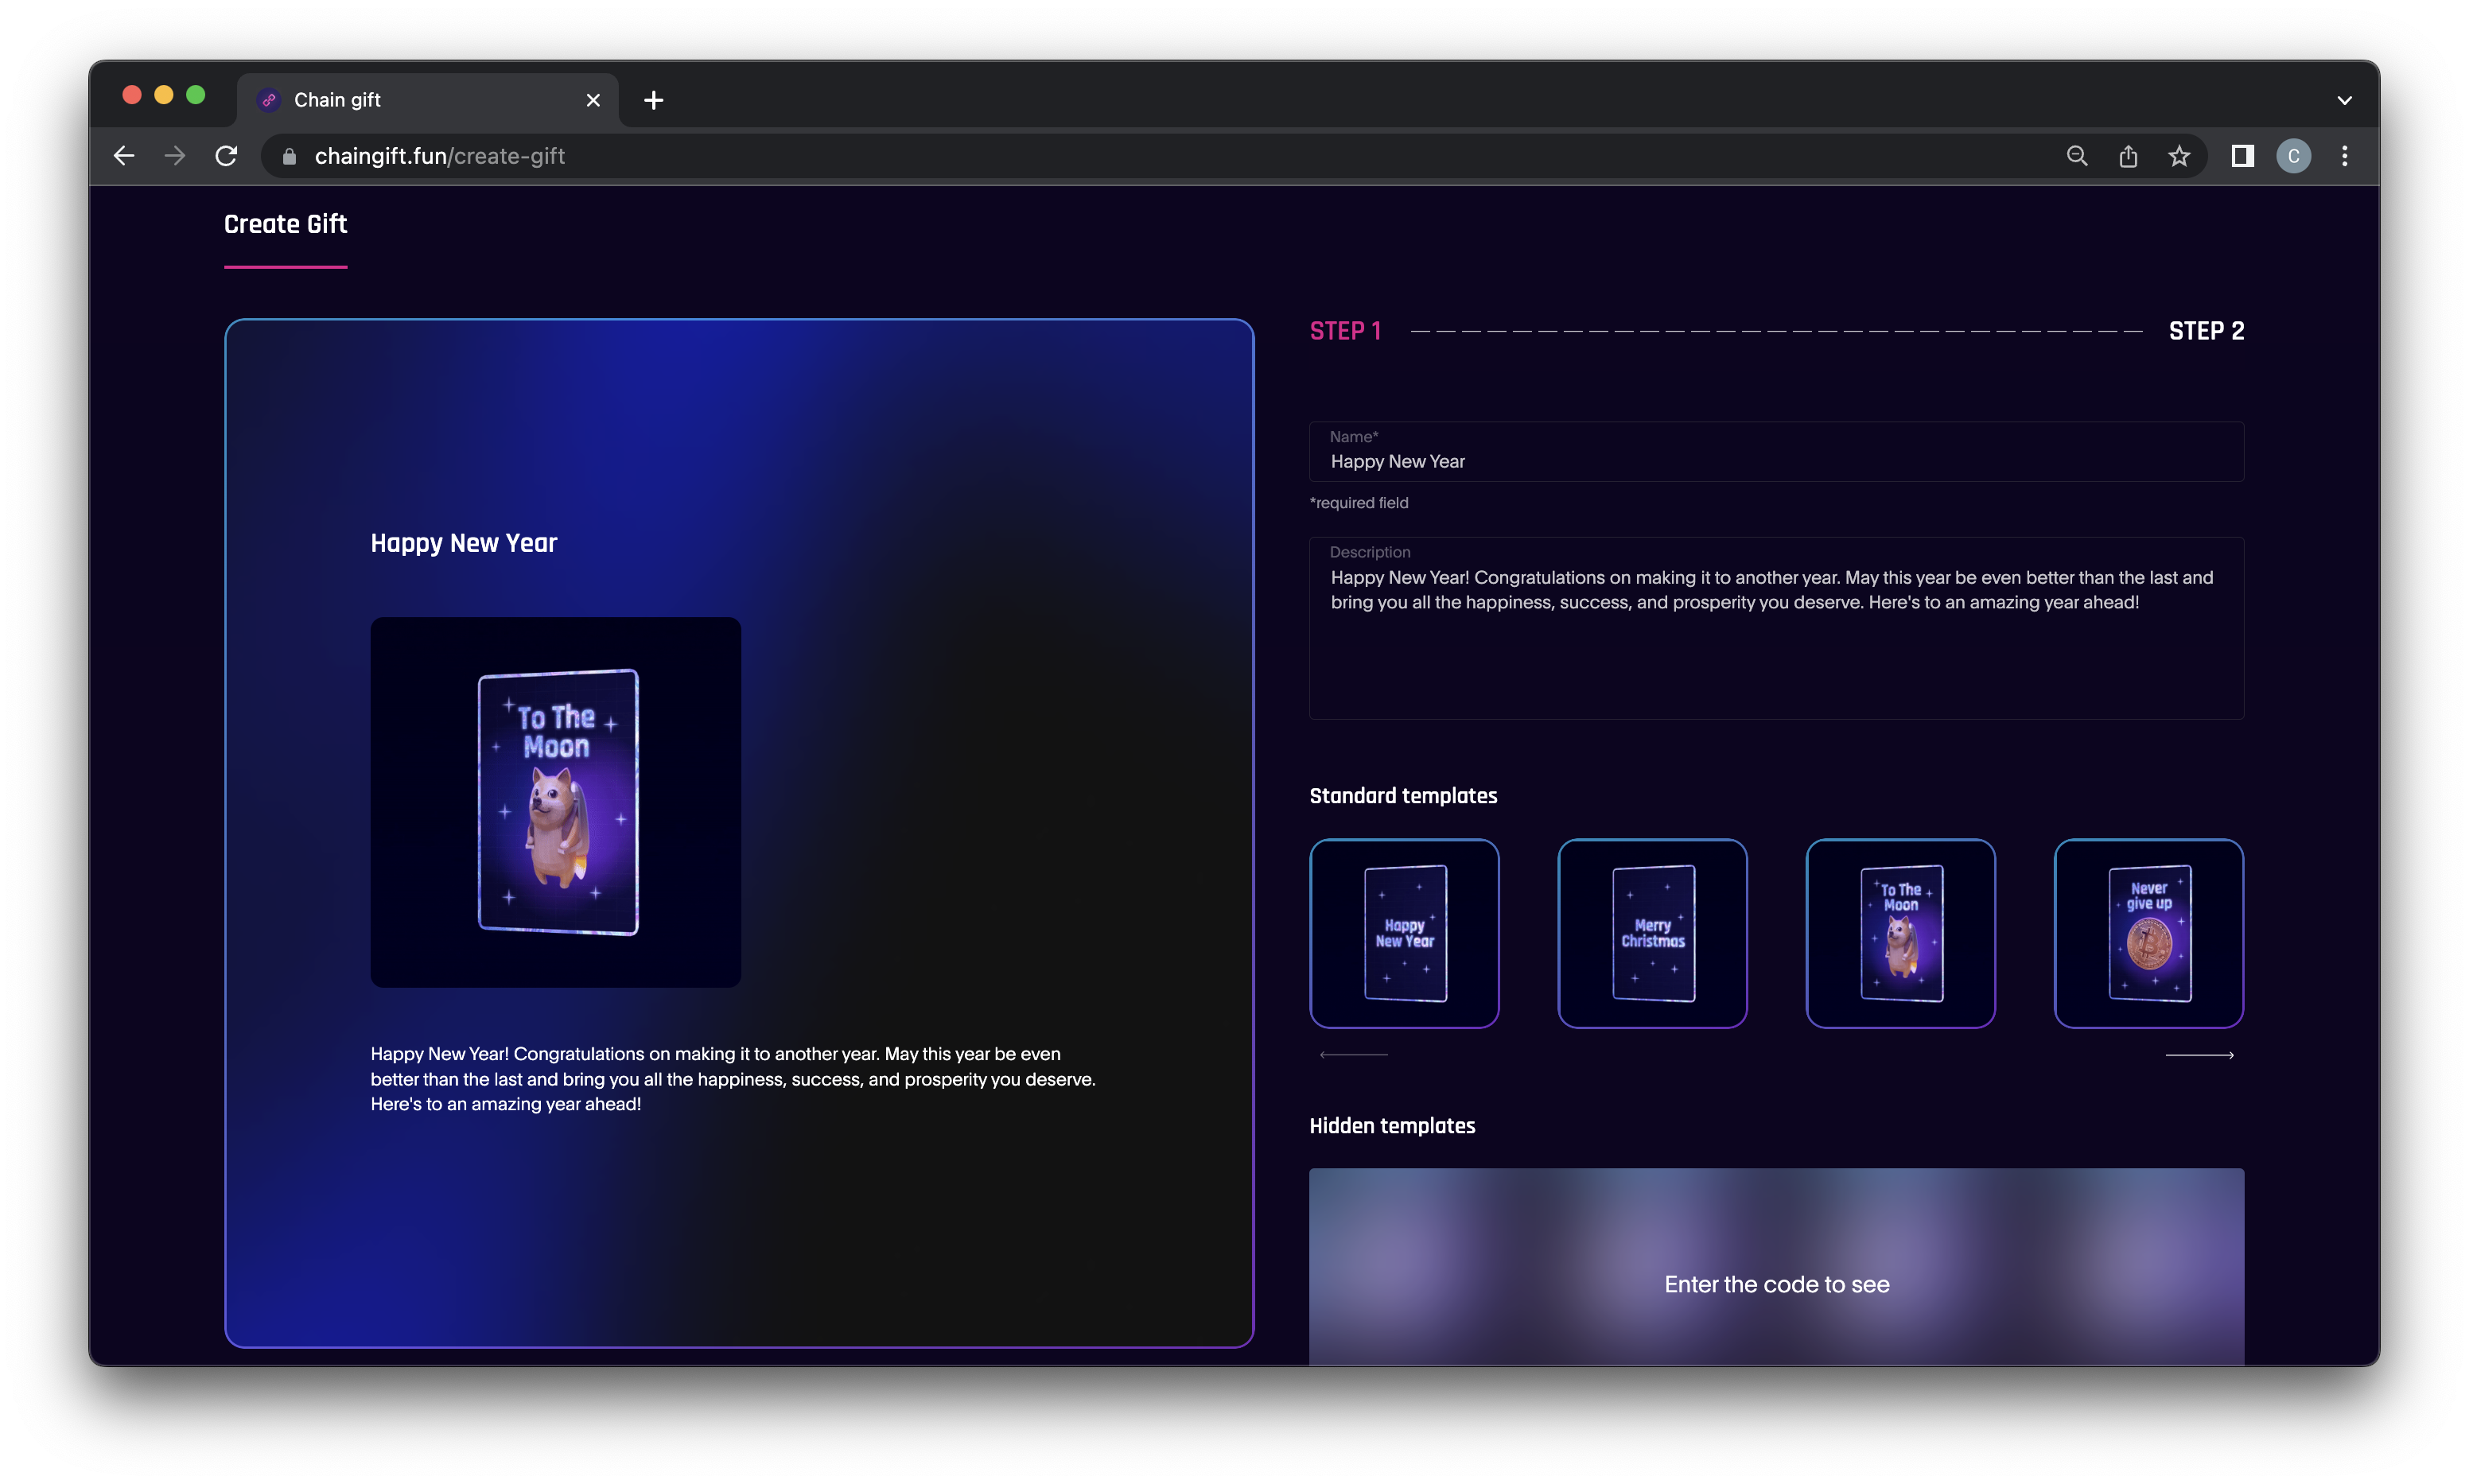Viewport: 2469px width, 1484px height.
Task: View site info via the lock icon
Action: tap(289, 156)
